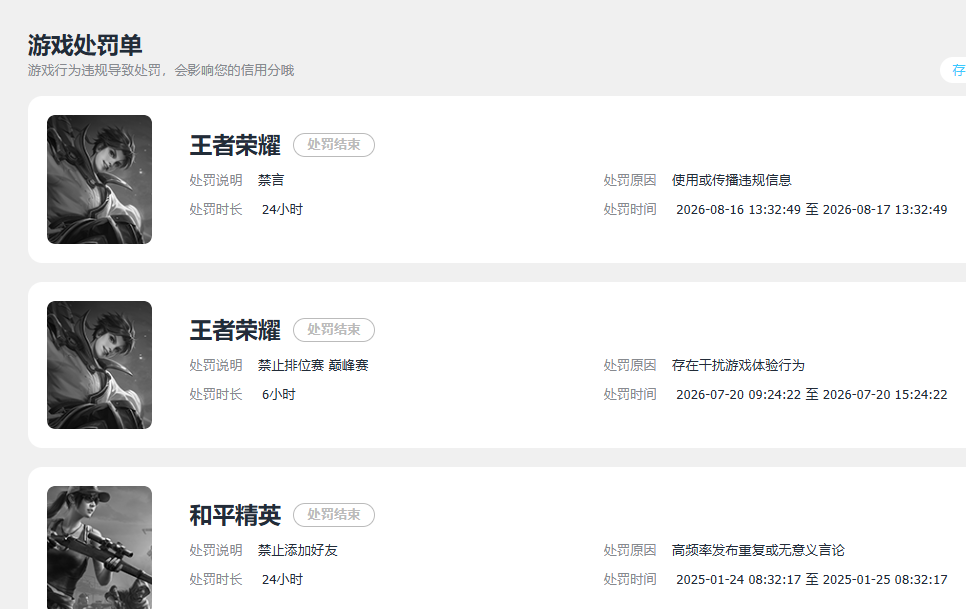Click 处罚时间 label on the 和平精英 card
The height and width of the screenshot is (609, 966).
630,579
